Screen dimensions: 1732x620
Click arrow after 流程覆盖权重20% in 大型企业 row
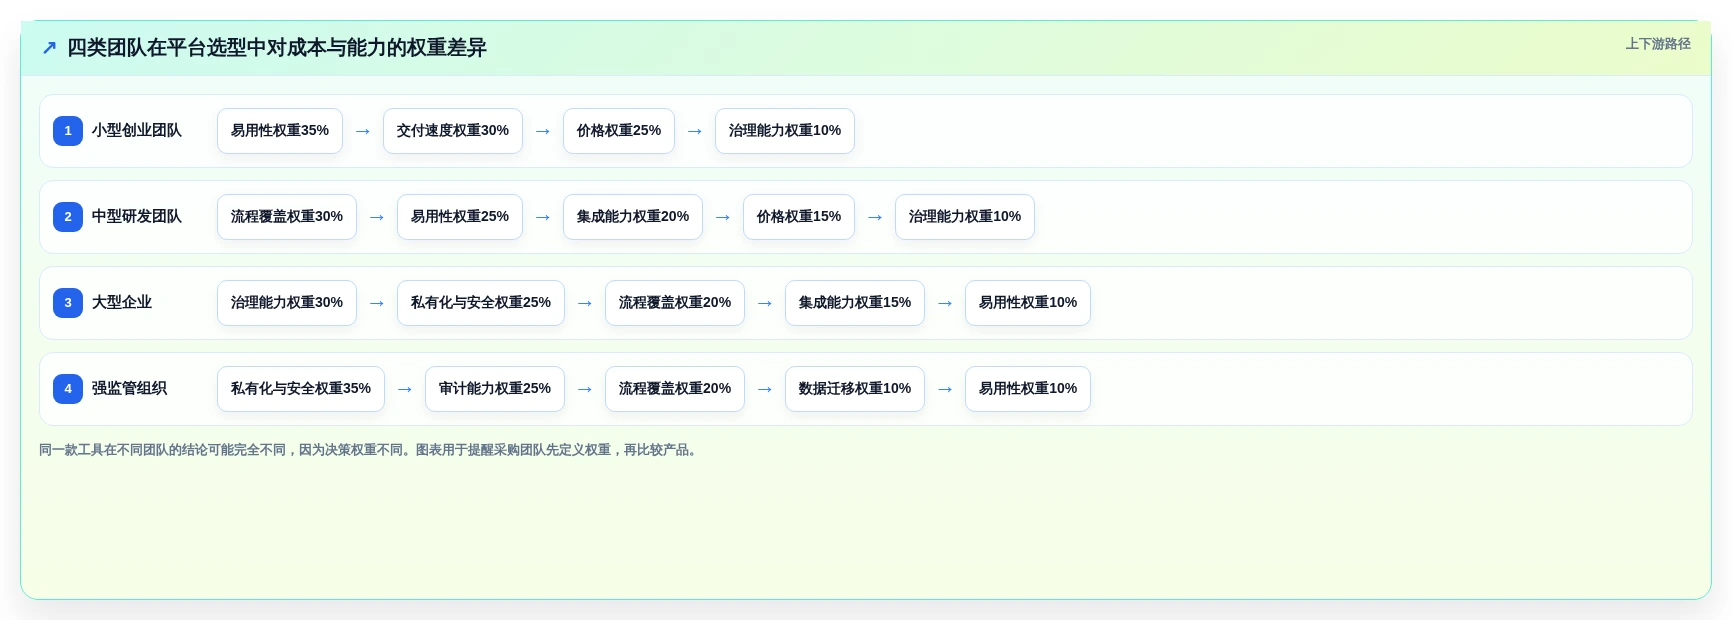point(765,303)
